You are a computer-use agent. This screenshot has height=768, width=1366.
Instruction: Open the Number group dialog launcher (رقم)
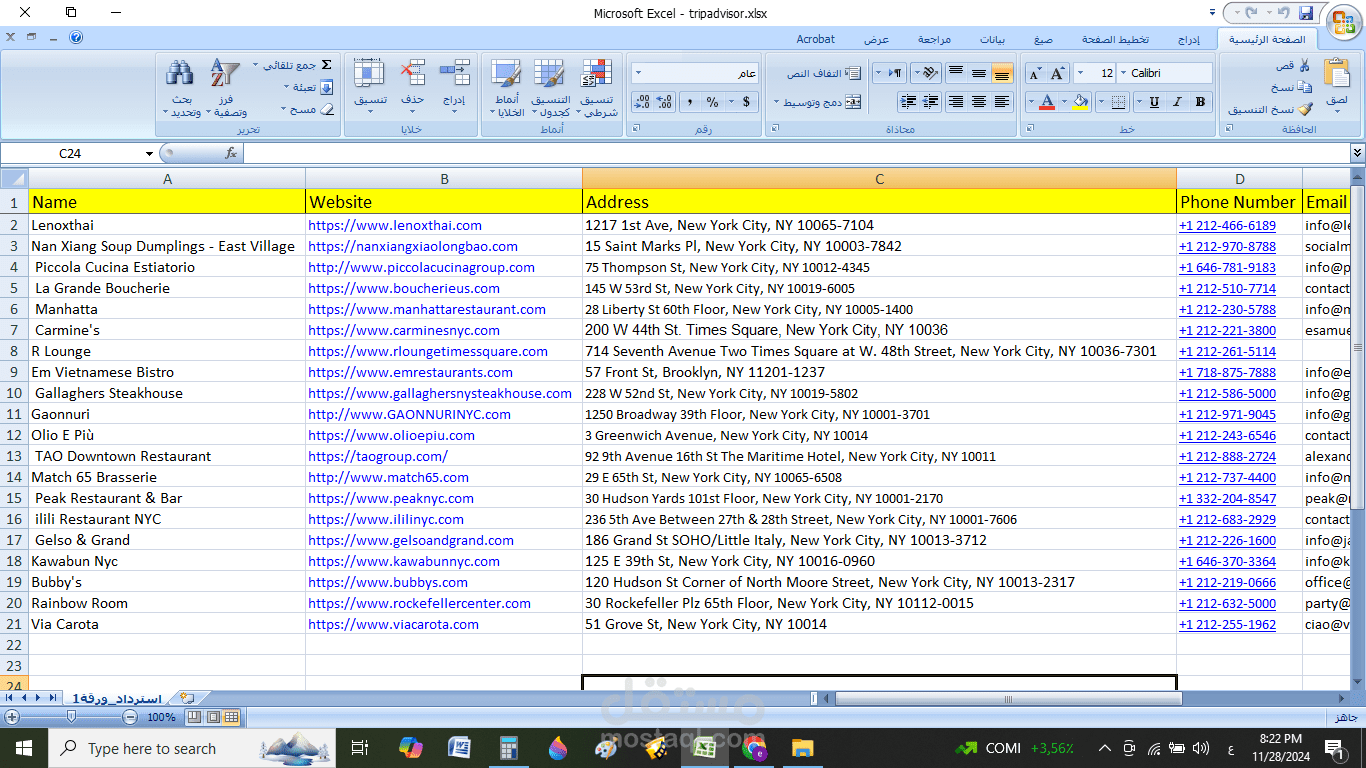(x=637, y=129)
